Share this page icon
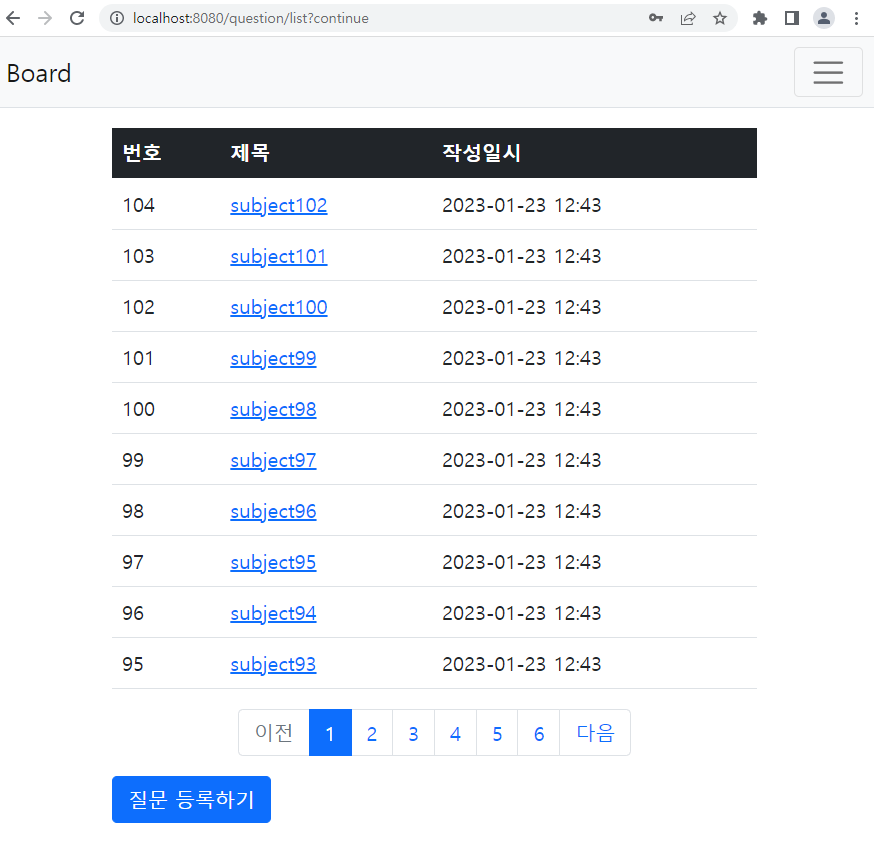The image size is (874, 841). [x=688, y=18]
